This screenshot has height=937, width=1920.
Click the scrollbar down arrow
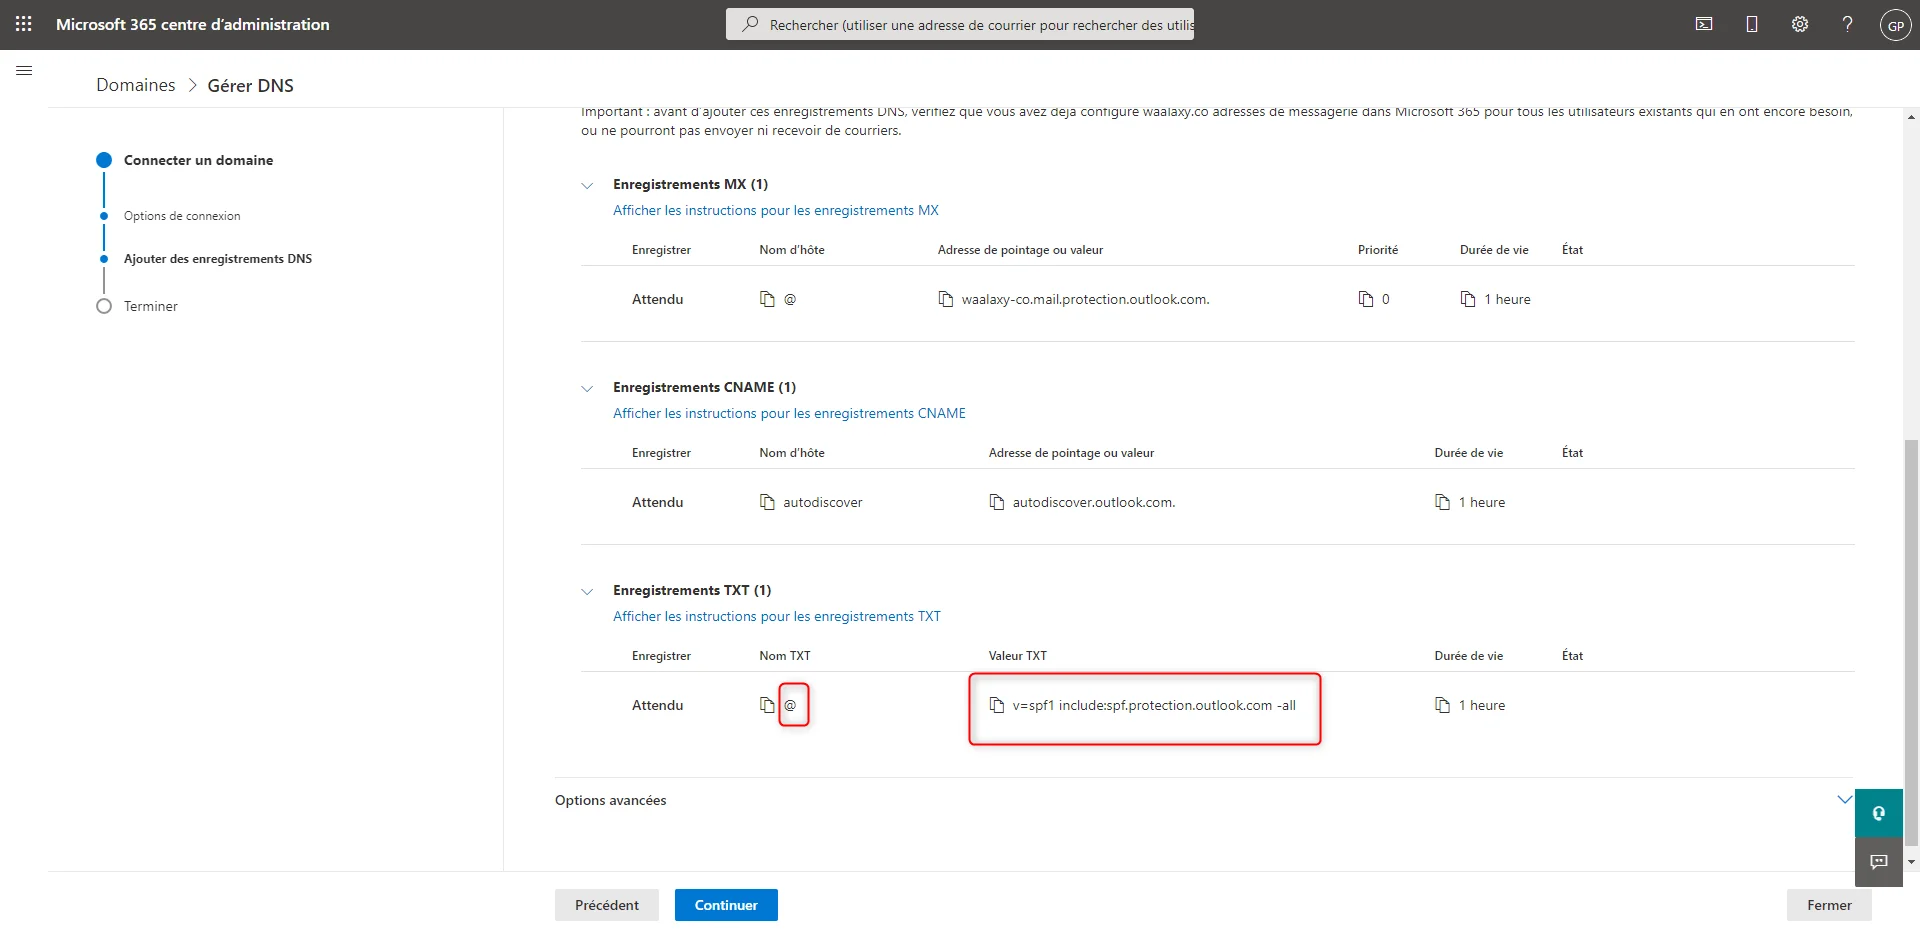coord(1911,862)
